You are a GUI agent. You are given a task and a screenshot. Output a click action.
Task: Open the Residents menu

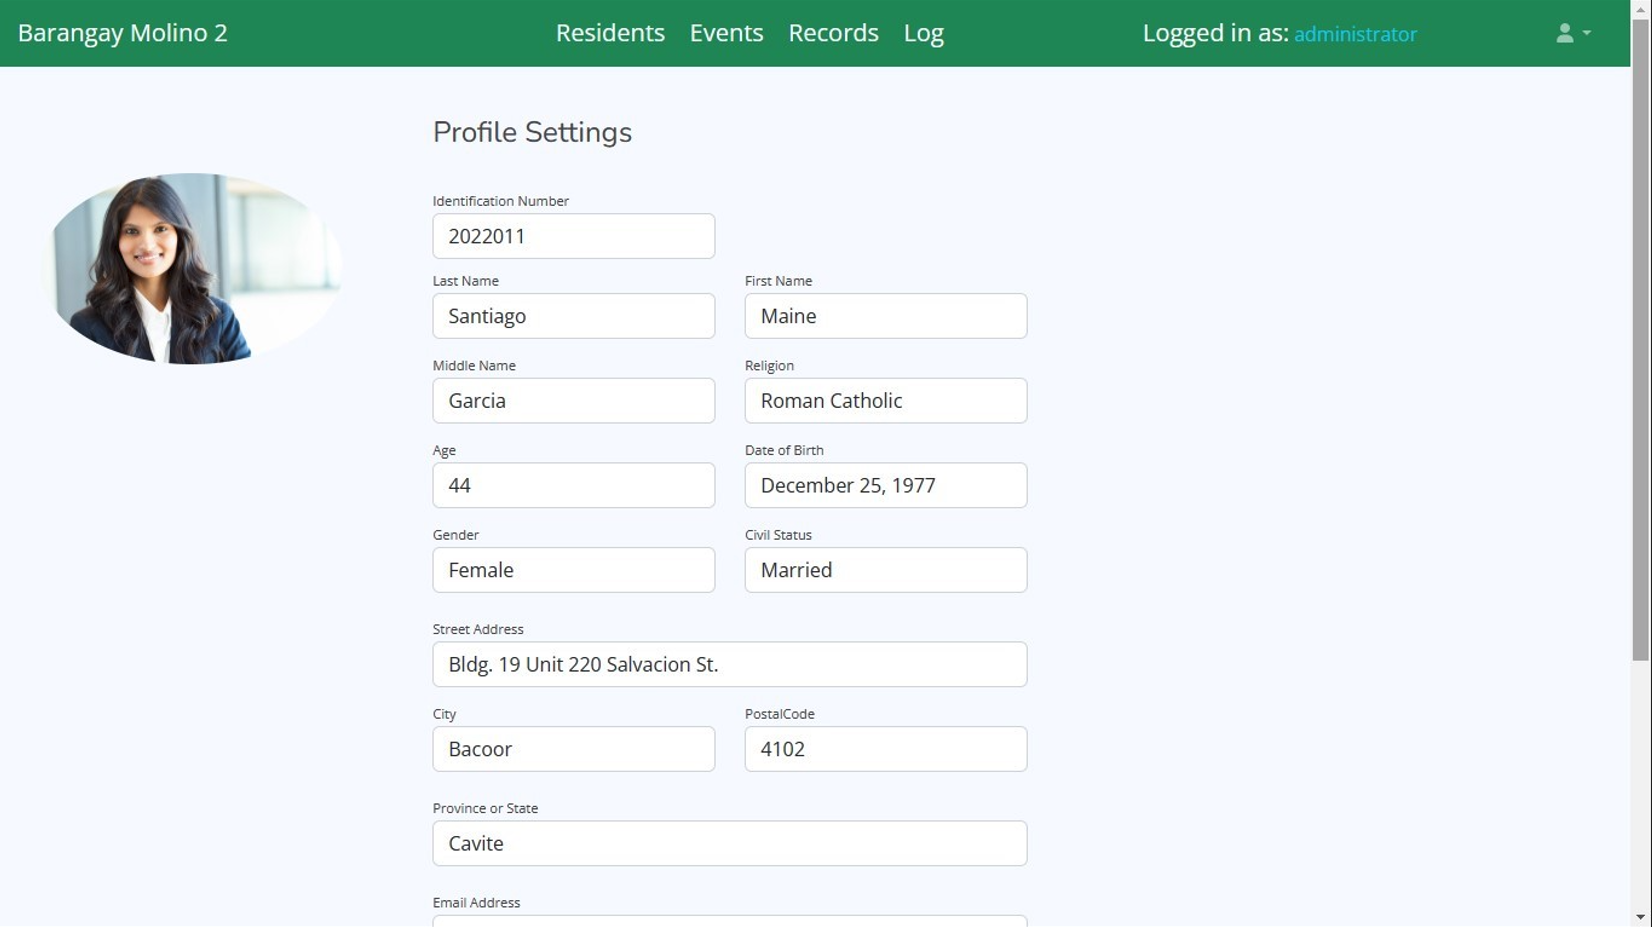[x=610, y=33]
